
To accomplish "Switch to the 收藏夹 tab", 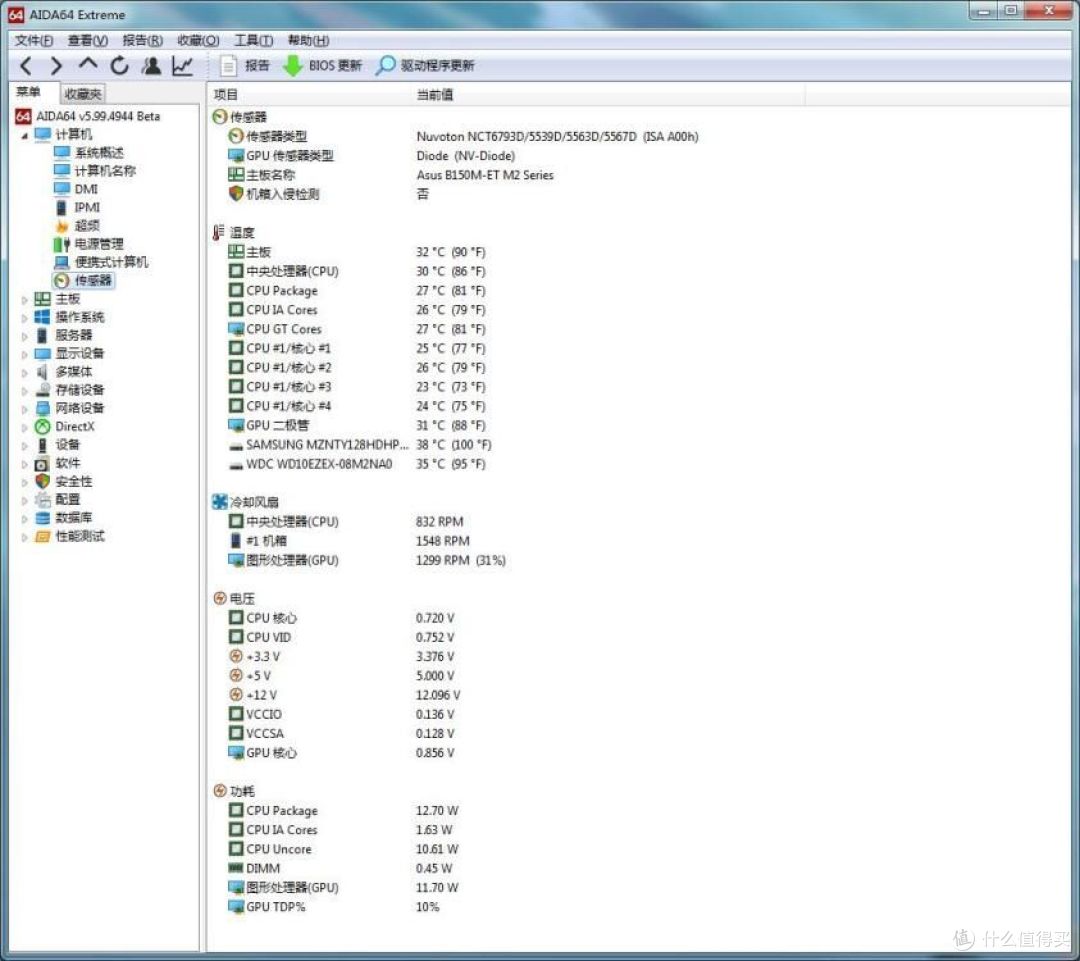I will [x=83, y=94].
